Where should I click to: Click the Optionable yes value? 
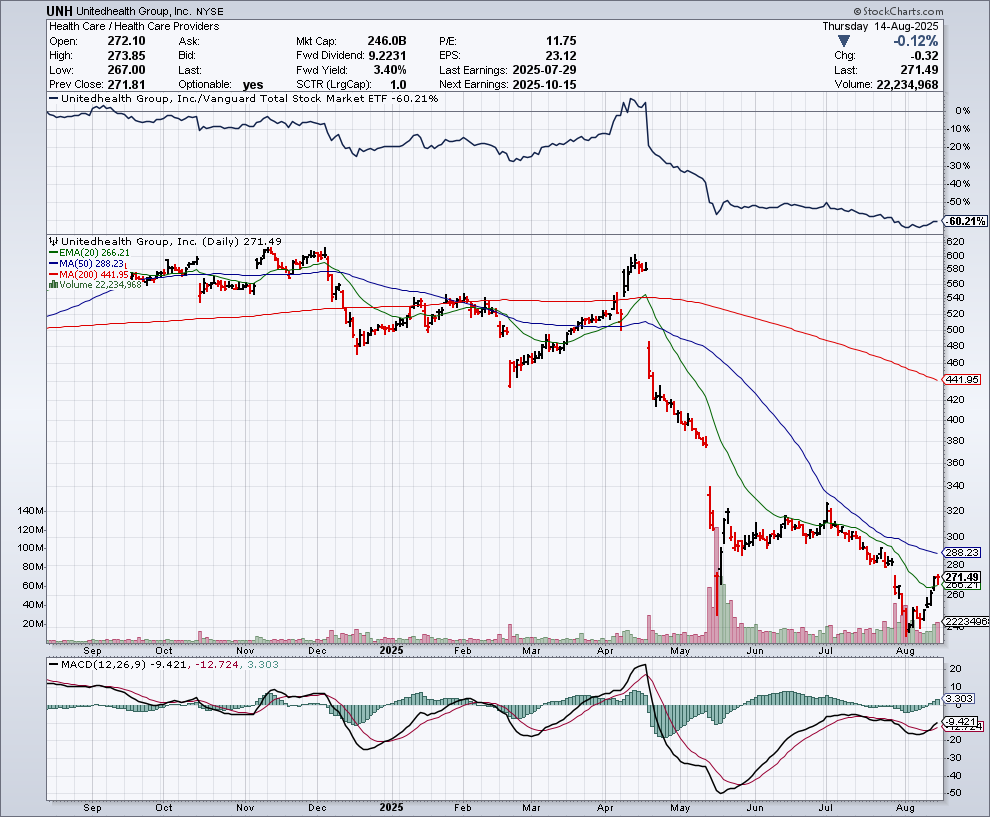(253, 85)
